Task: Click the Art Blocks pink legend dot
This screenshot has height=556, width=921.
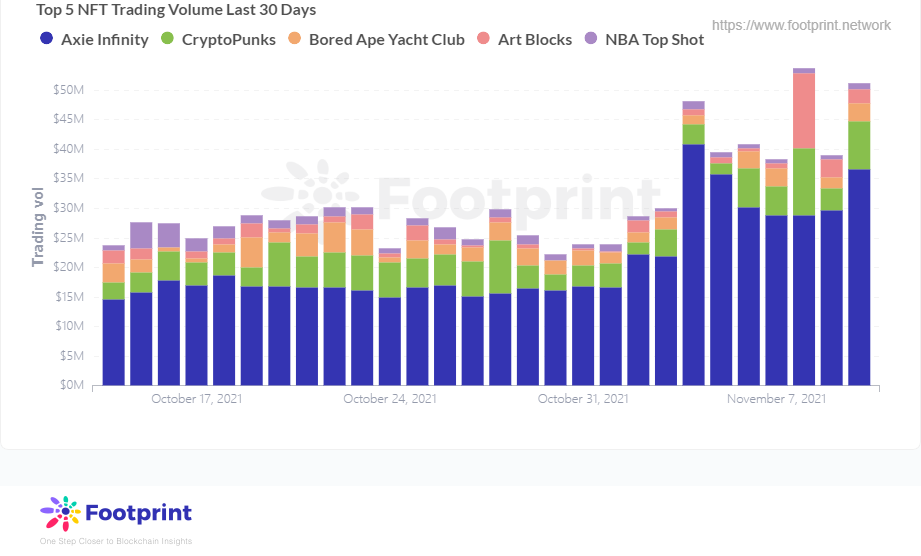Action: [483, 39]
